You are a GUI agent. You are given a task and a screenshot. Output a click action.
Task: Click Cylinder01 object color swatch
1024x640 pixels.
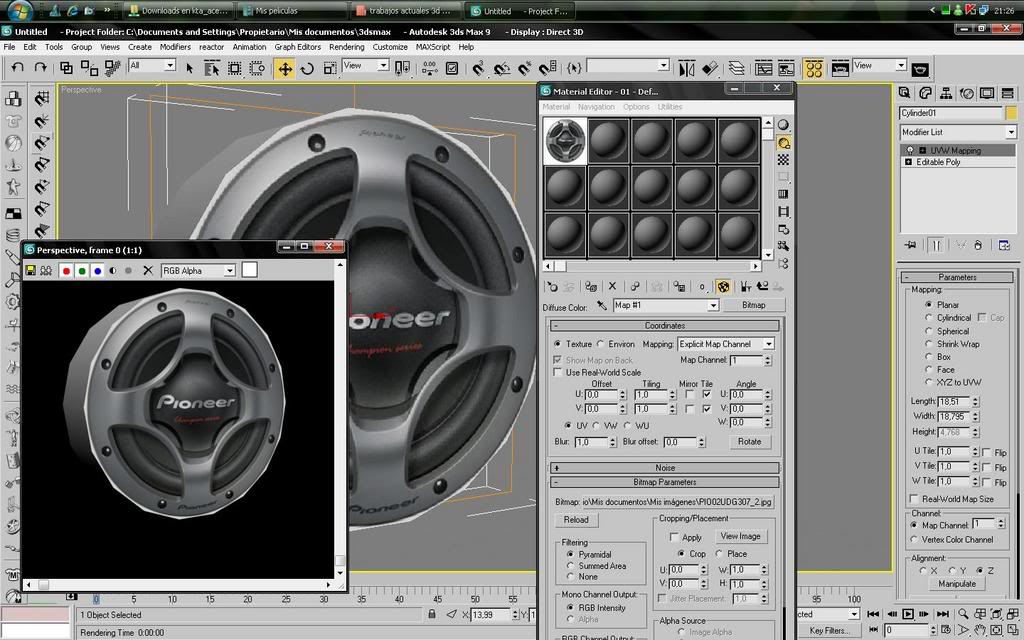point(1011,113)
